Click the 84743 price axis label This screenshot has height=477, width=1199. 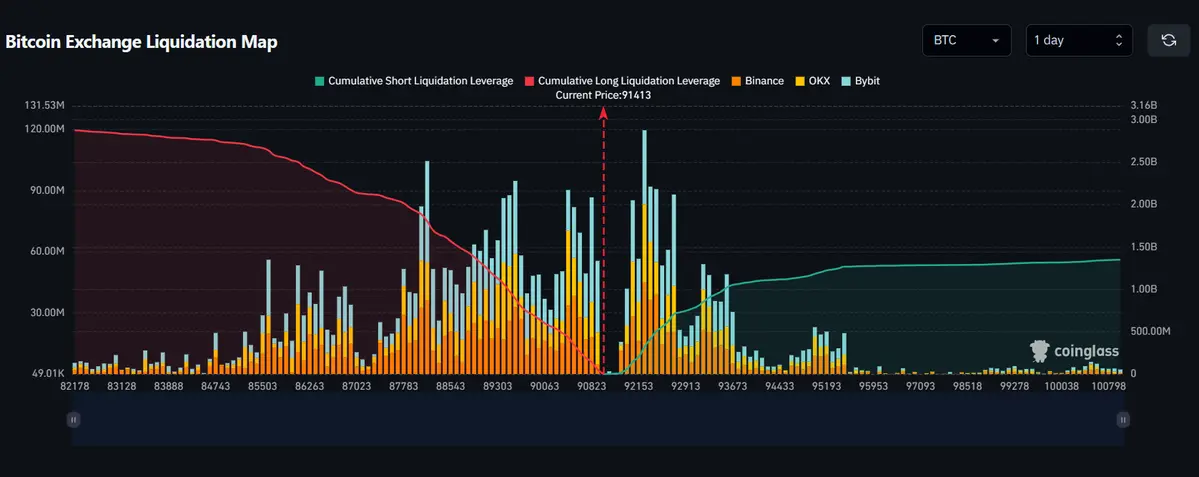point(216,387)
